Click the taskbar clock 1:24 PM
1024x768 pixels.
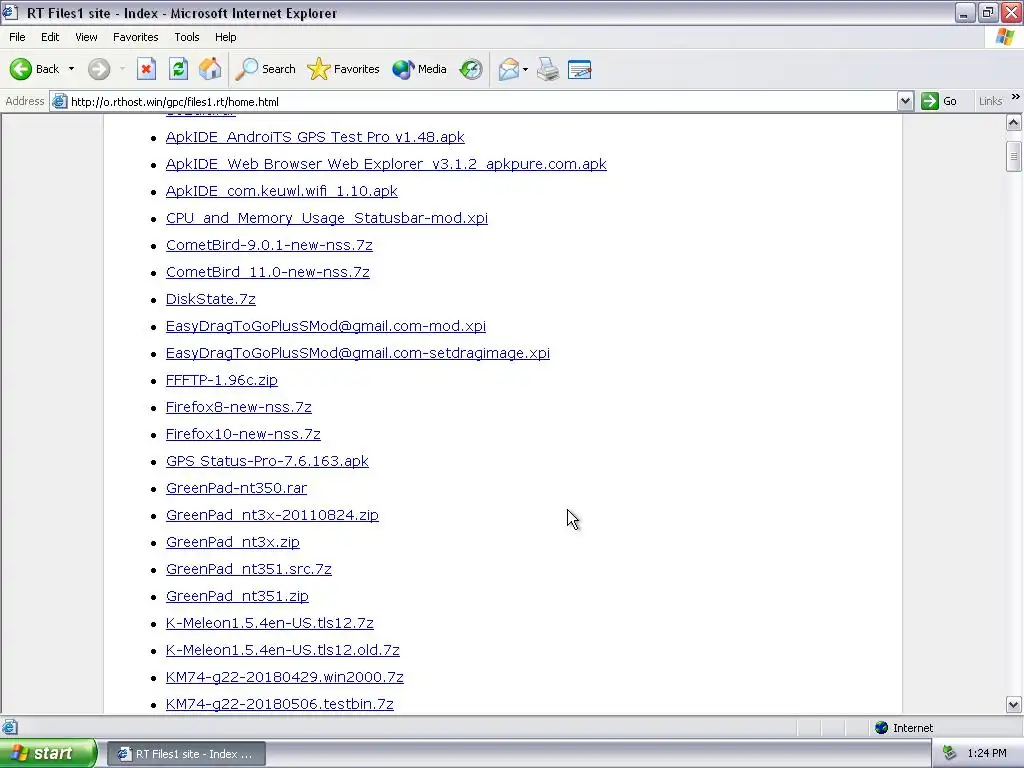coord(987,753)
